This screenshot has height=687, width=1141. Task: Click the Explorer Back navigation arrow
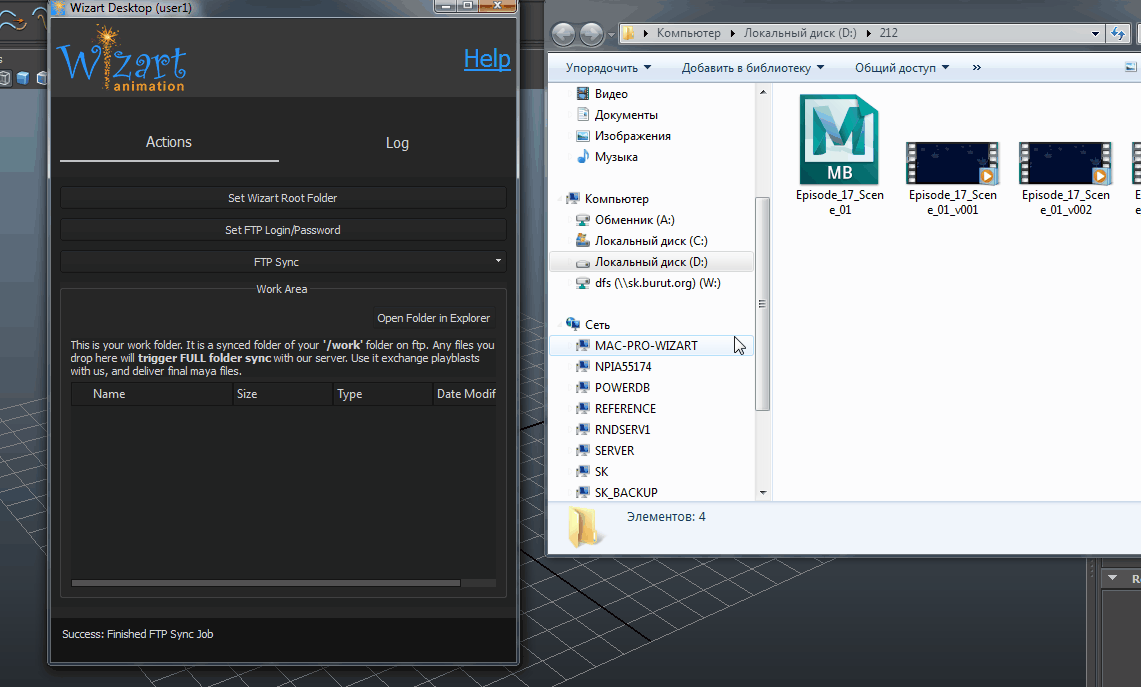click(564, 34)
